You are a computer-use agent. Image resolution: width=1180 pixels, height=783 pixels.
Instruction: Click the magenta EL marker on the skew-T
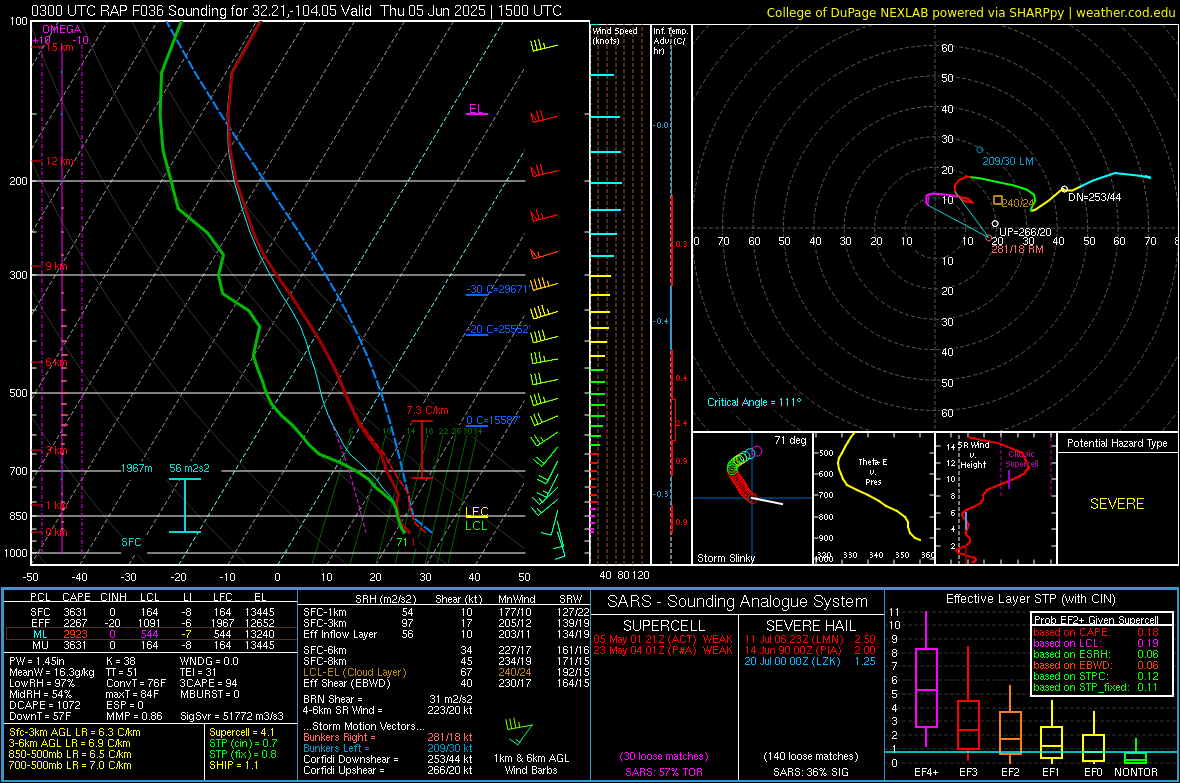point(476,109)
